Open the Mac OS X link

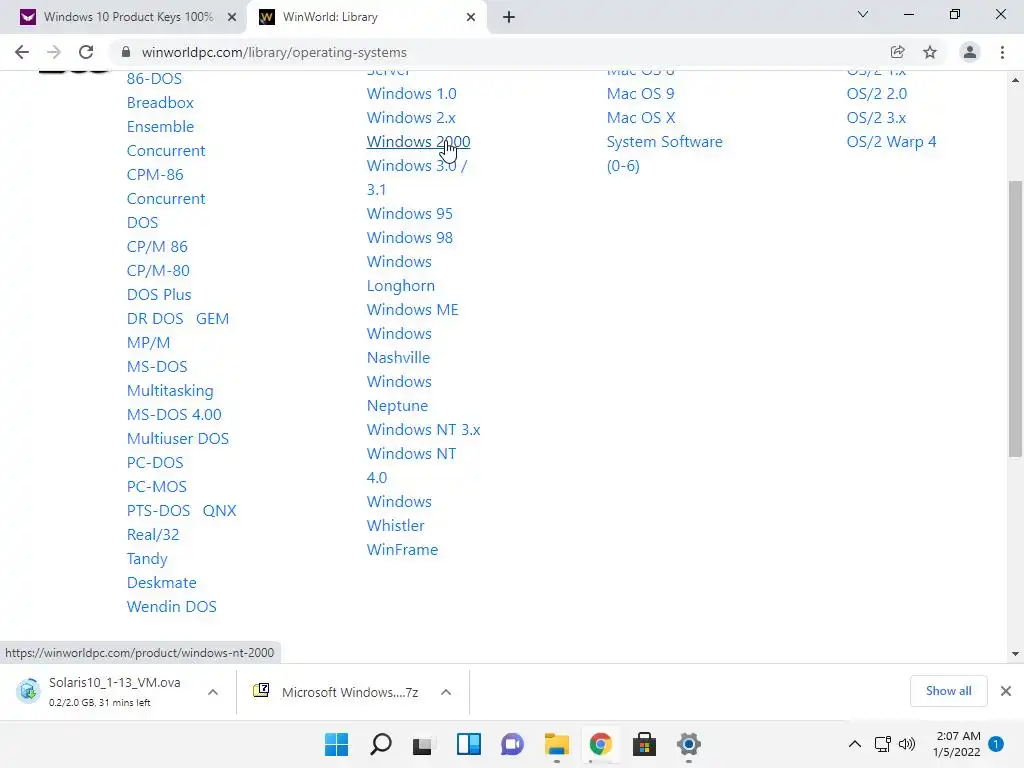tap(641, 118)
